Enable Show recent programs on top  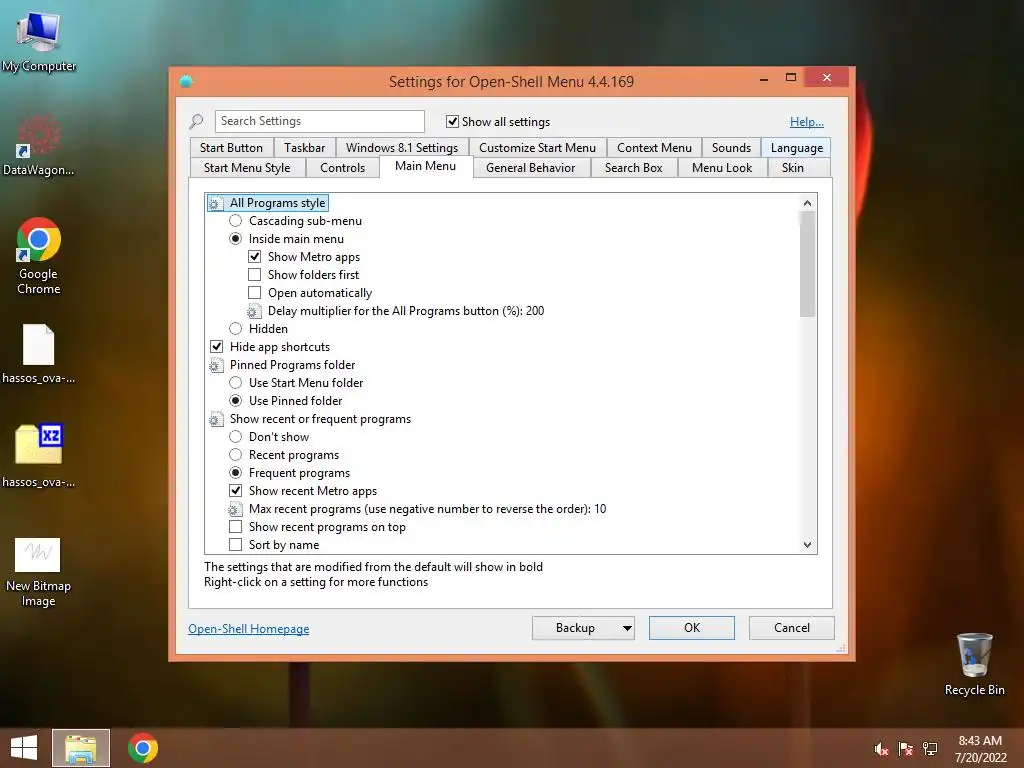tap(236, 527)
